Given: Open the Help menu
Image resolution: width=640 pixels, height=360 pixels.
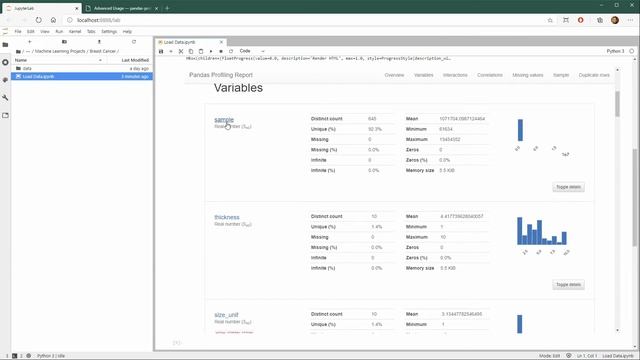Looking at the screenshot, I should [x=127, y=31].
